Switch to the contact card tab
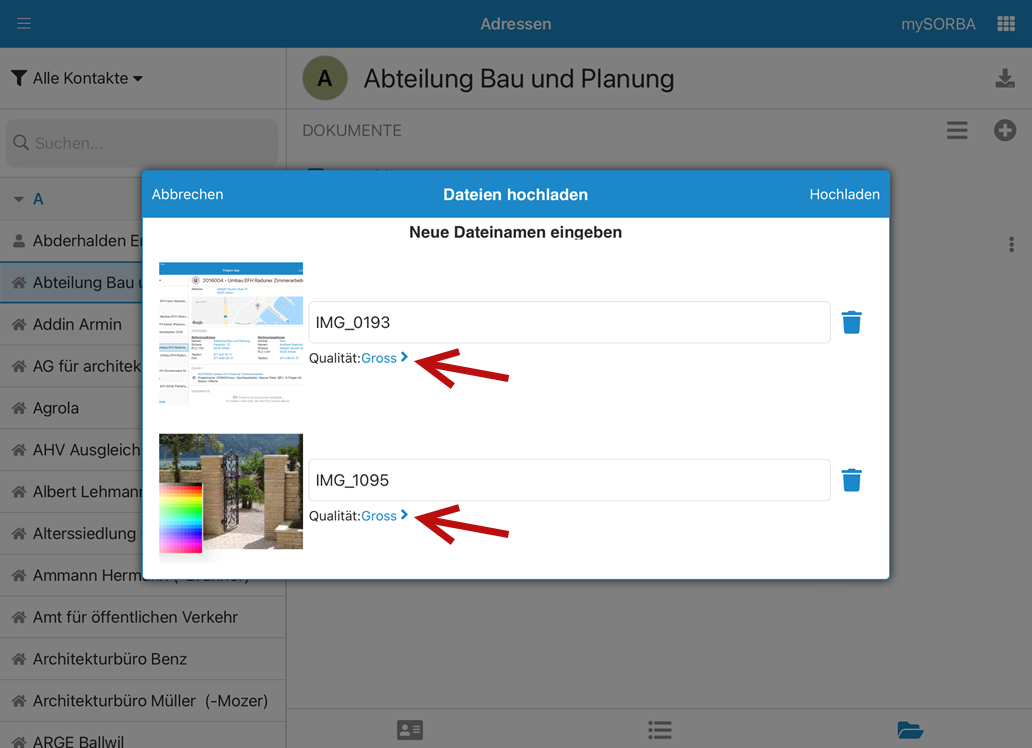 [410, 730]
